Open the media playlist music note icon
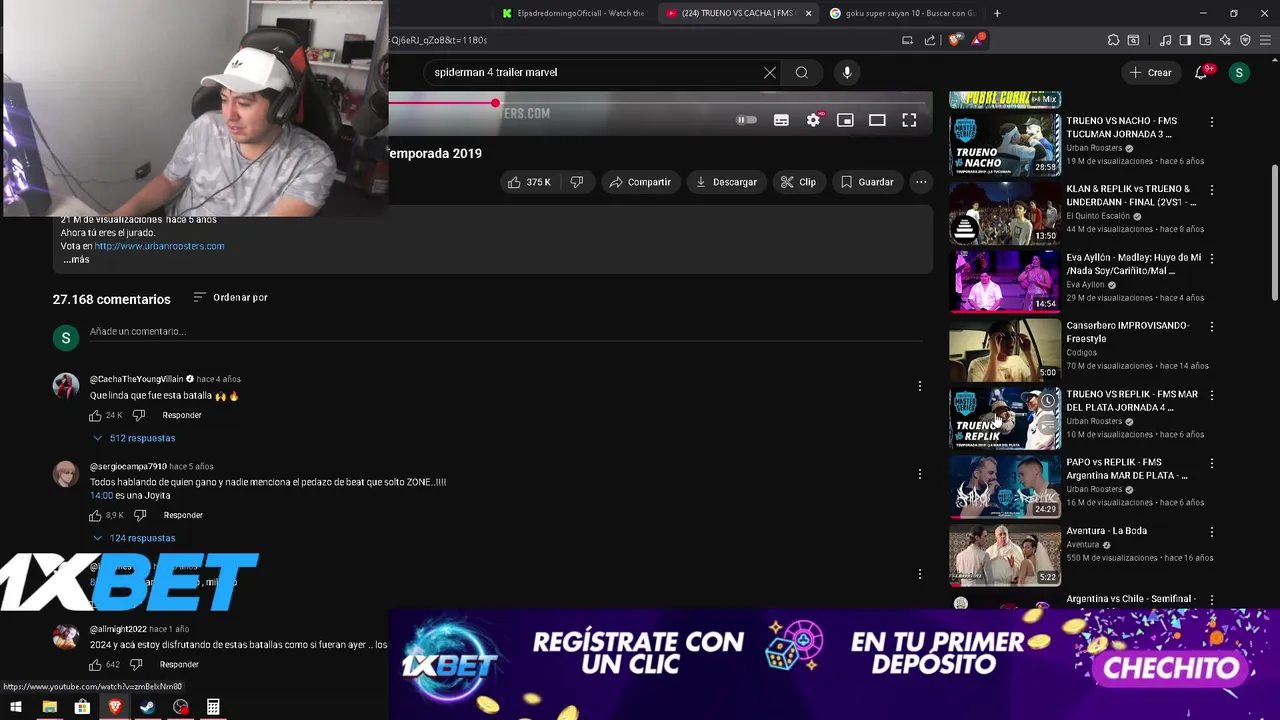Image resolution: width=1280 pixels, height=720 pixels. point(1165,40)
